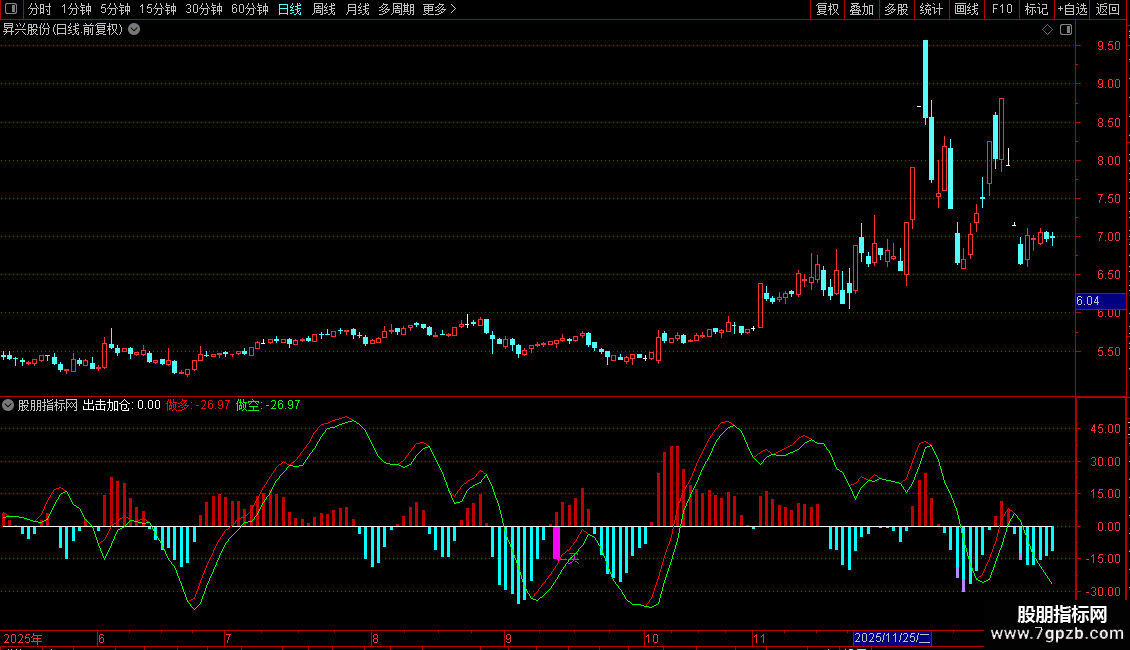The height and width of the screenshot is (650, 1130).
Task: Add stock with +自选 button
Action: pyautogui.click(x=1072, y=9)
